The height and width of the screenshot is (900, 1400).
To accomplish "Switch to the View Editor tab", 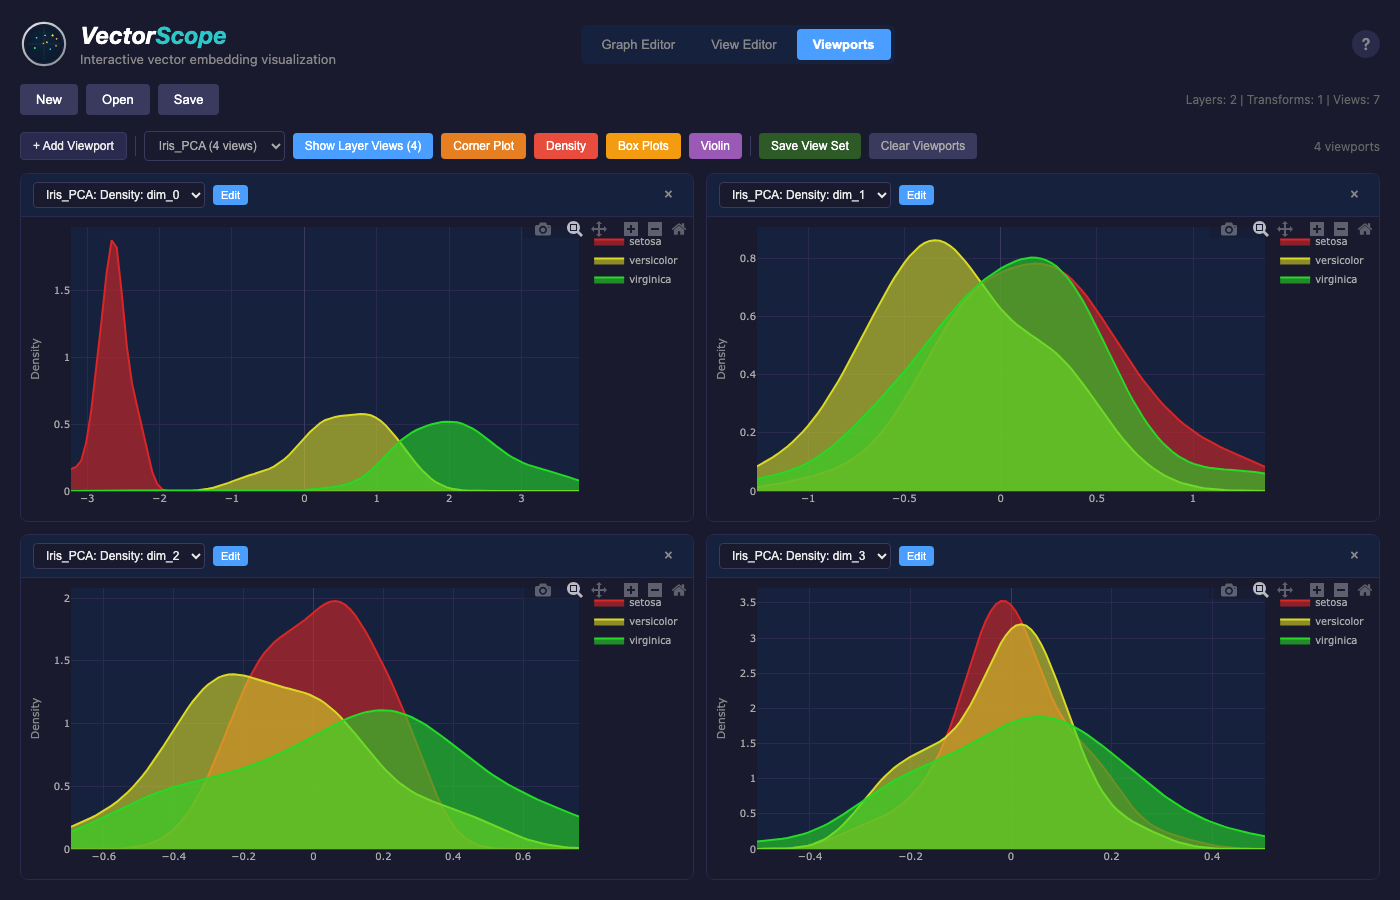I will click(743, 45).
